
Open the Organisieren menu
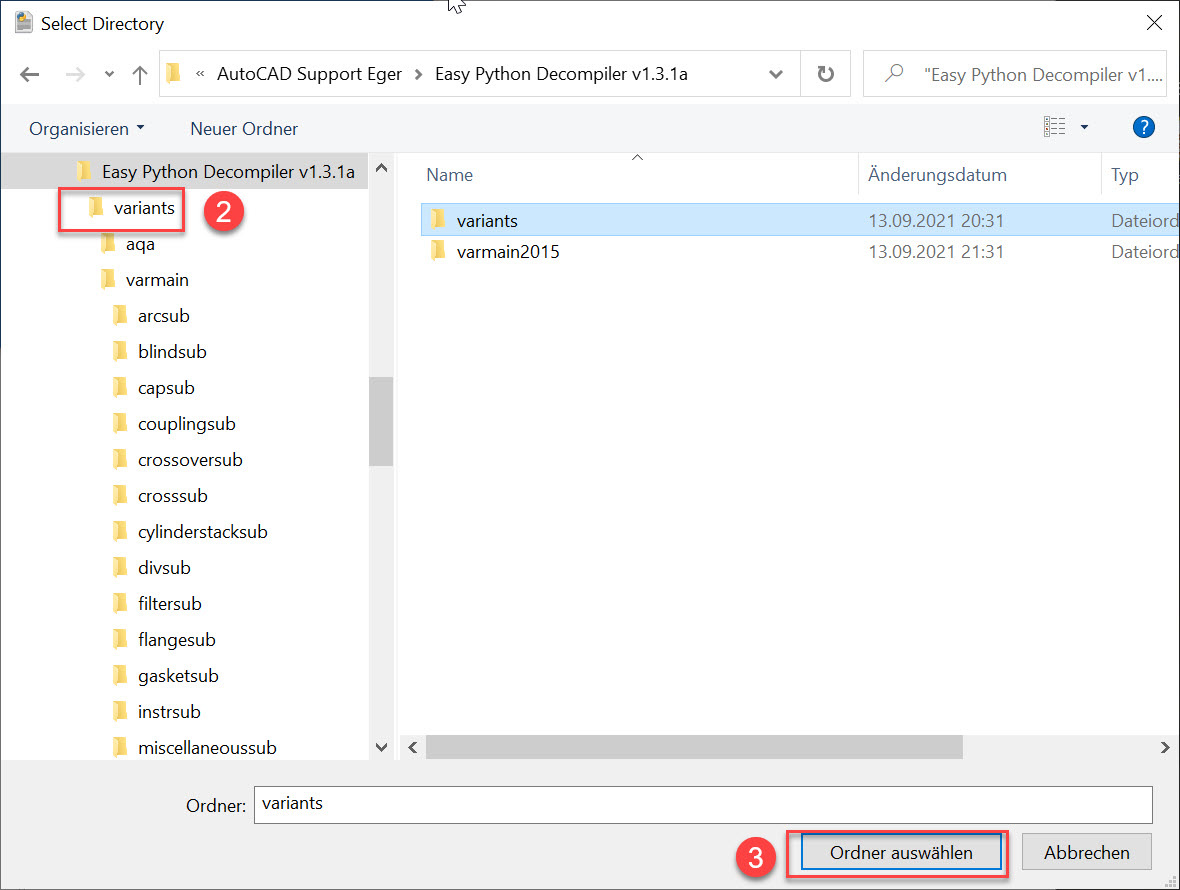(80, 128)
